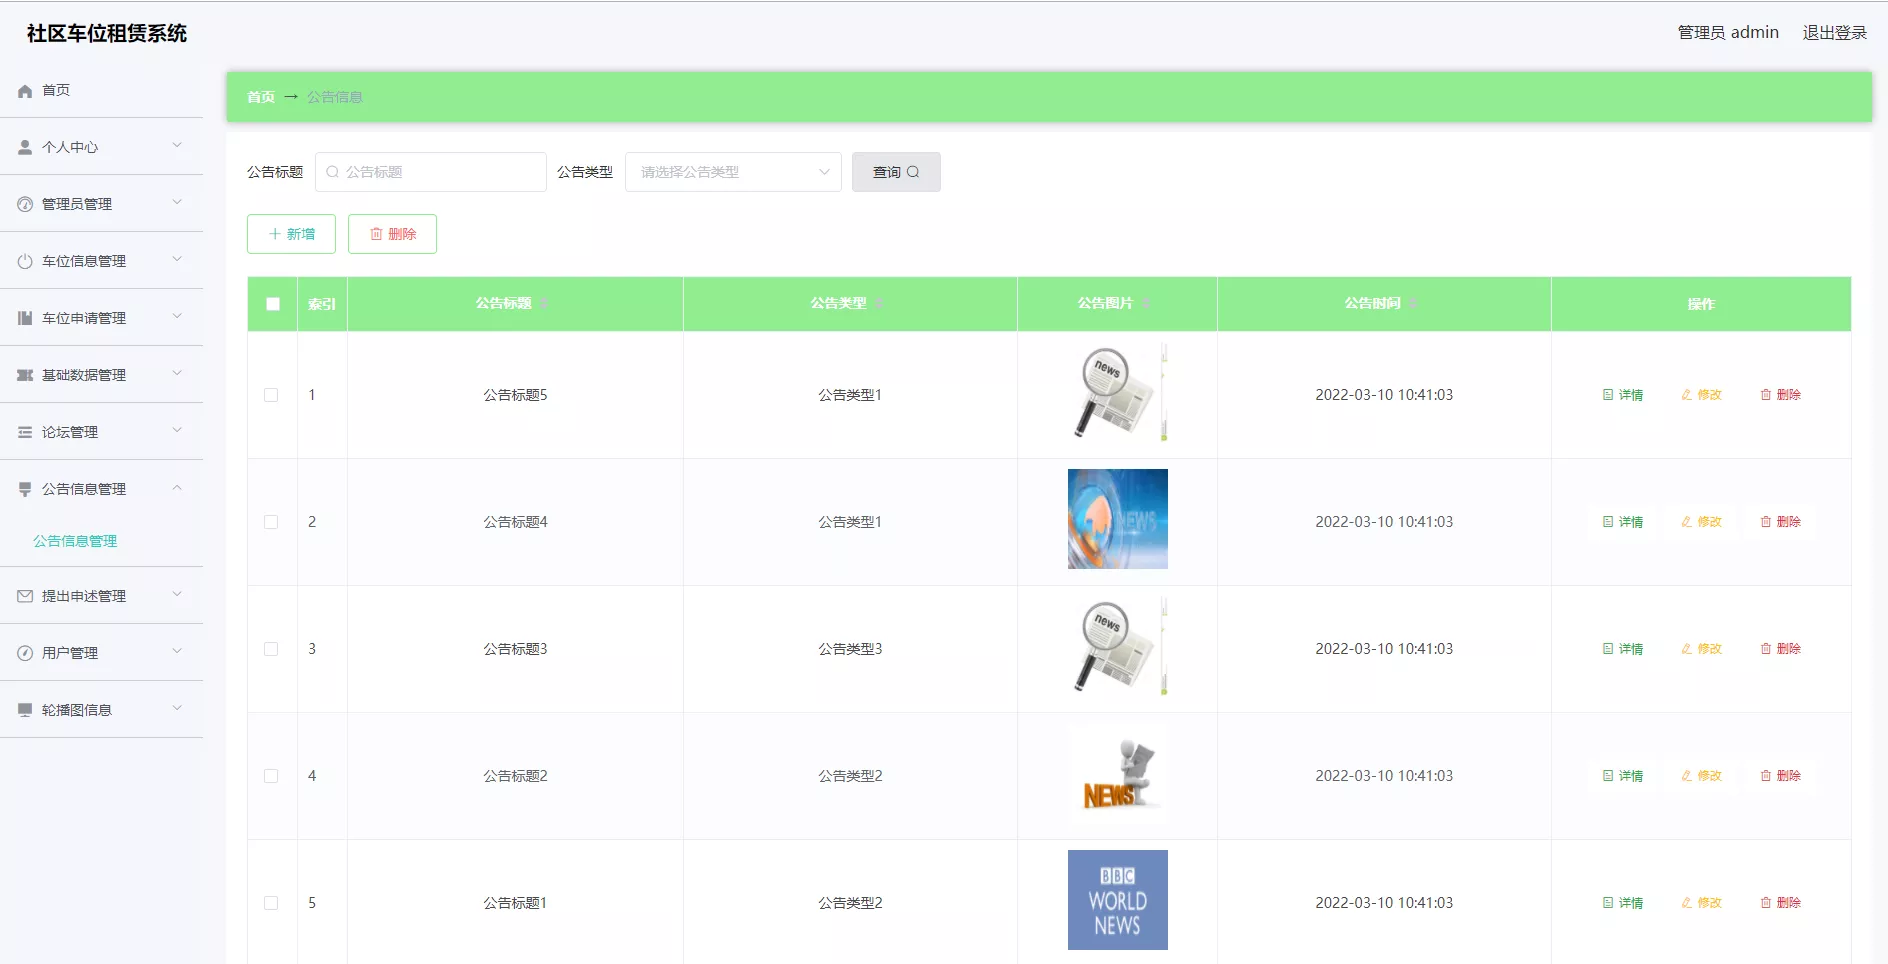1888x964 pixels.
Task: Expand the 论坛管理 menu chevron
Action: click(177, 431)
